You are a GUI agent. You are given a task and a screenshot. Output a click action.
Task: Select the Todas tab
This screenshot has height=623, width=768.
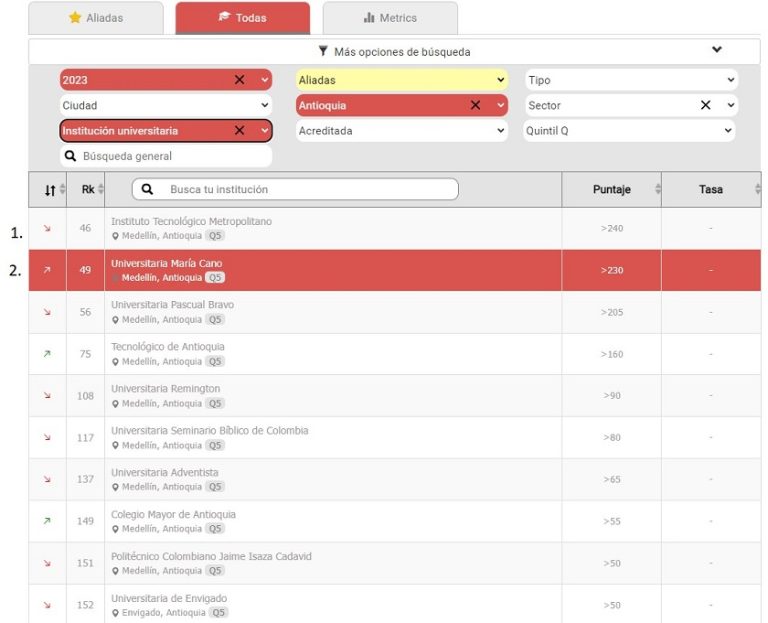point(242,18)
